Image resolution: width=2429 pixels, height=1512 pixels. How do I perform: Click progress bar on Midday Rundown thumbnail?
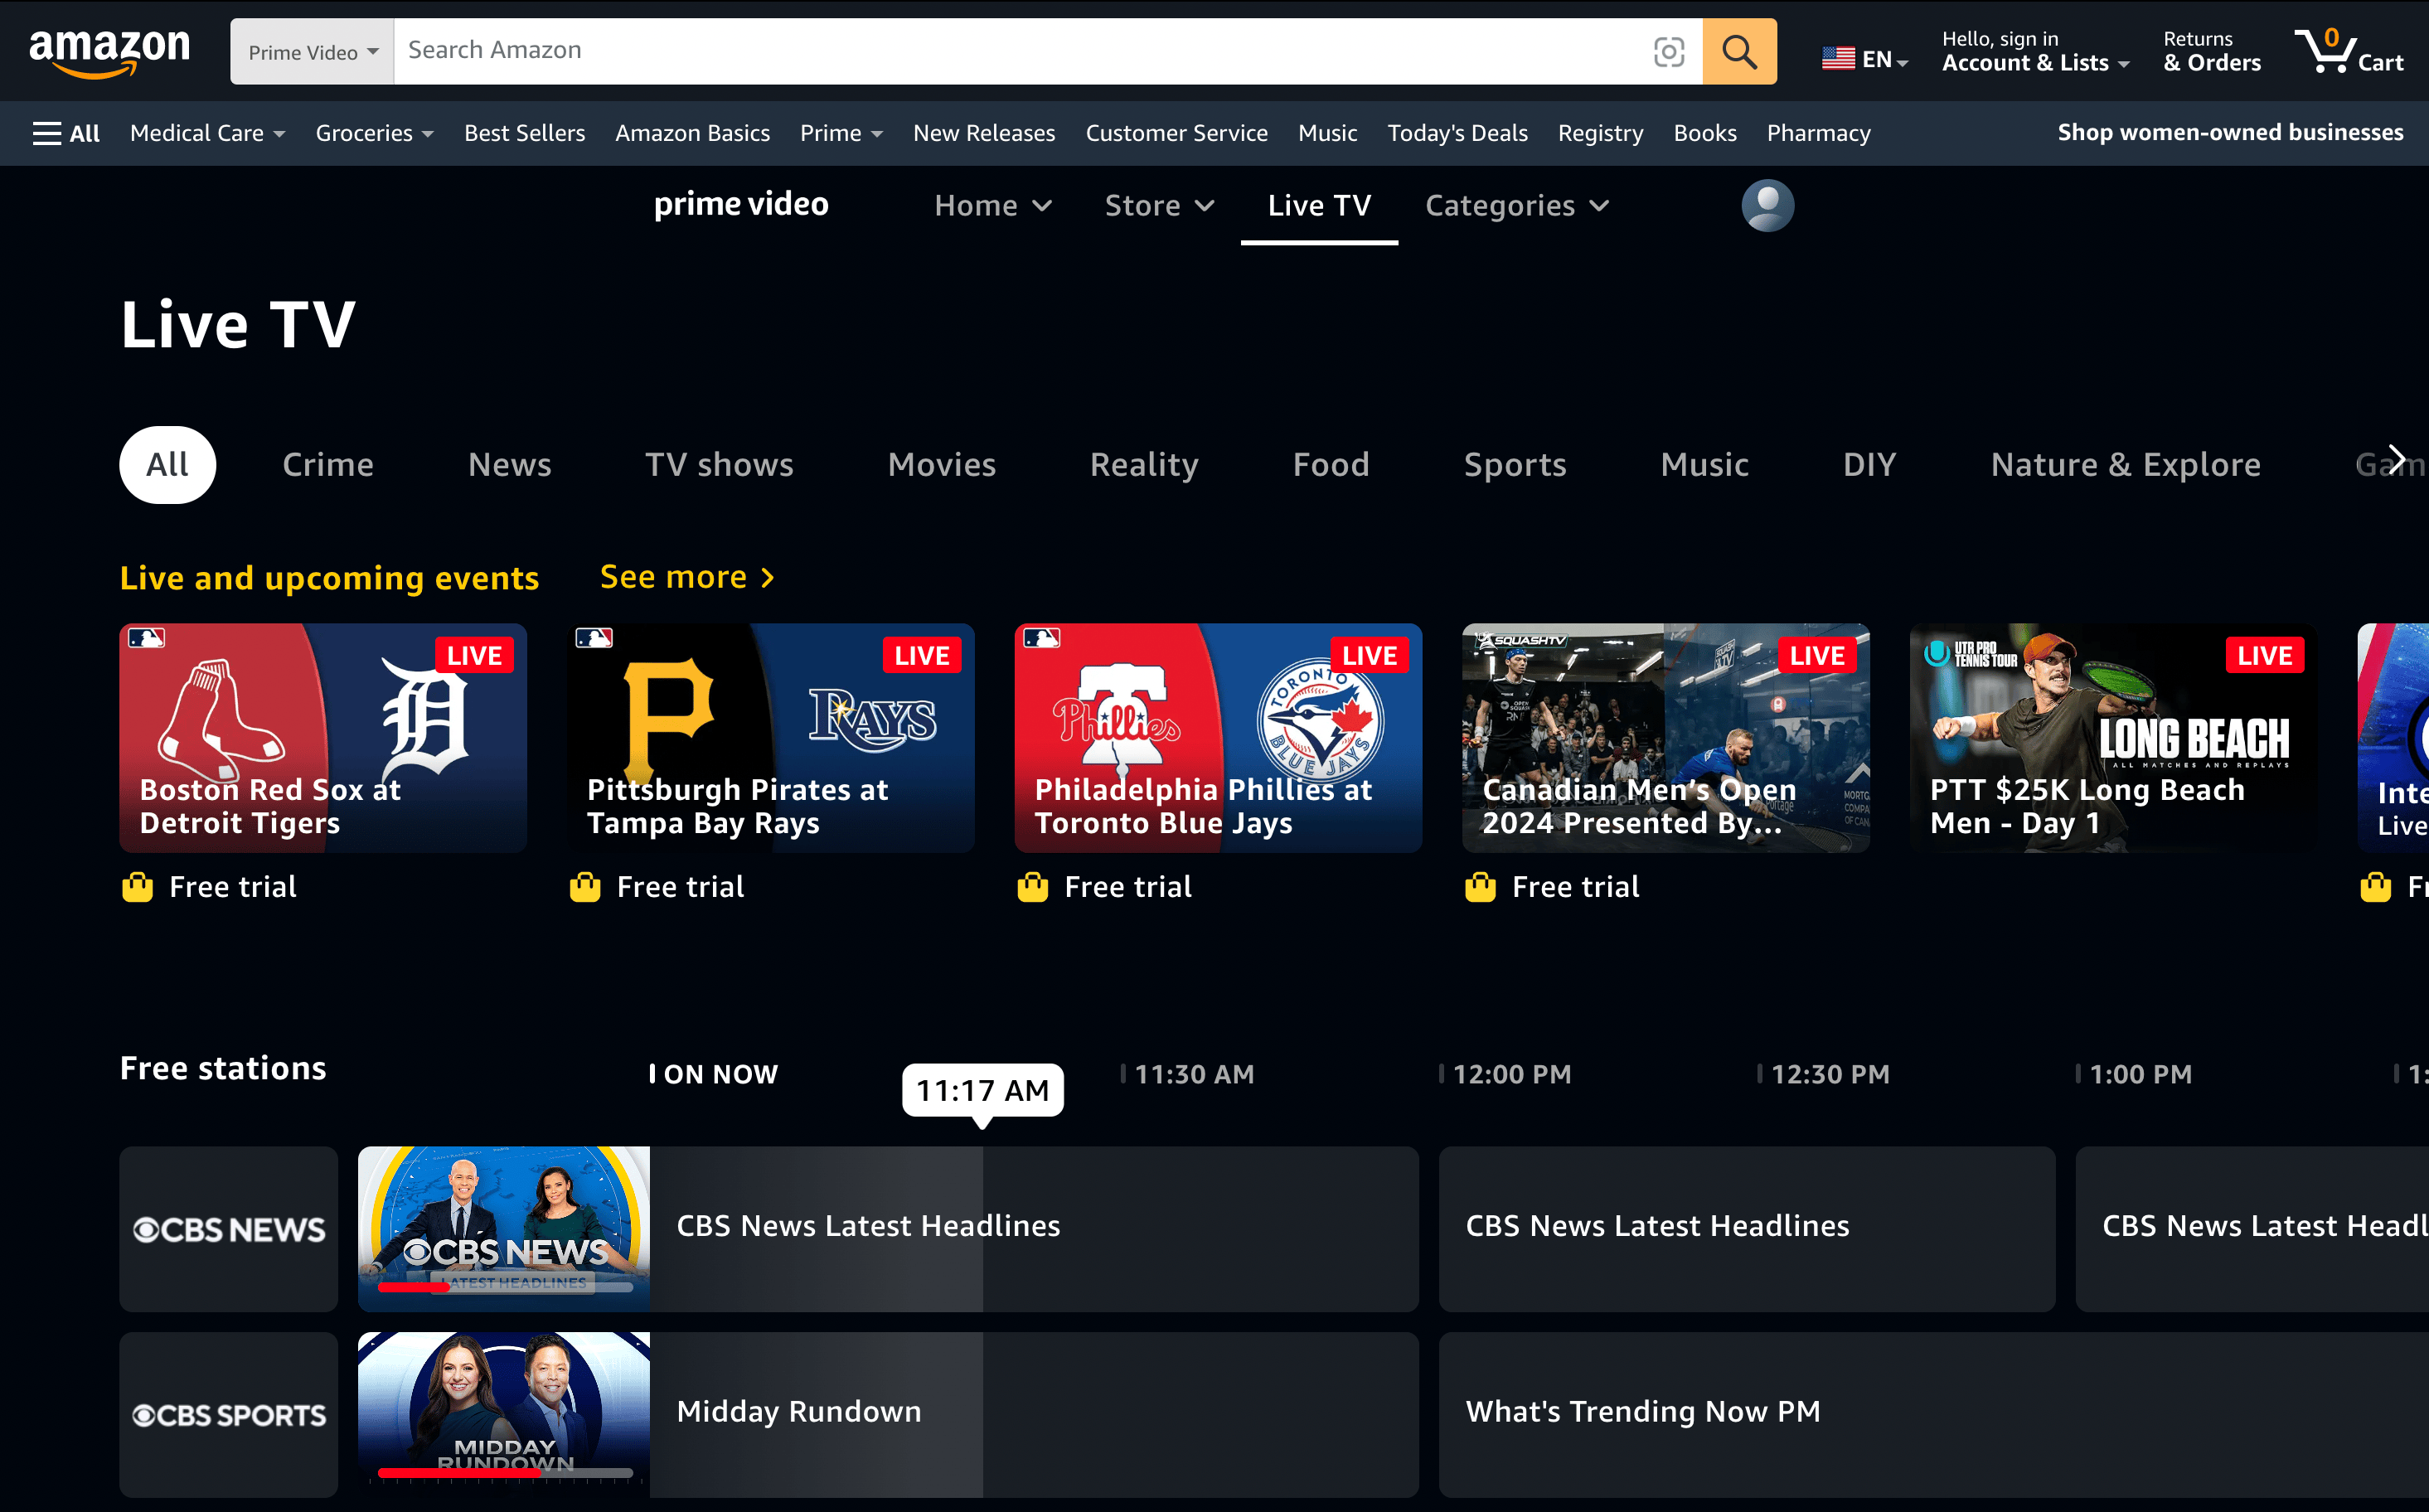(505, 1473)
